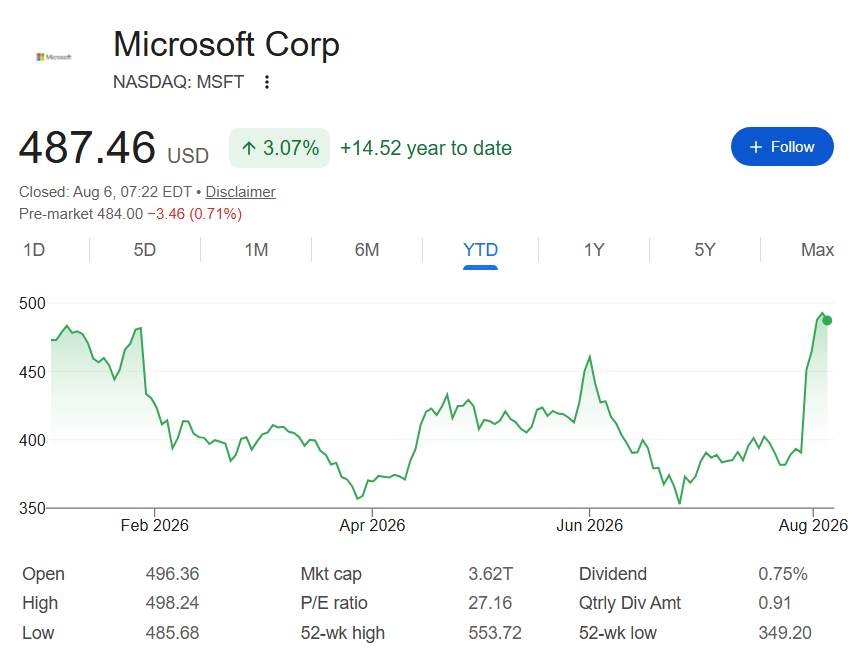853x661 pixels.
Task: Select the YTD time range tab
Action: pos(480,250)
